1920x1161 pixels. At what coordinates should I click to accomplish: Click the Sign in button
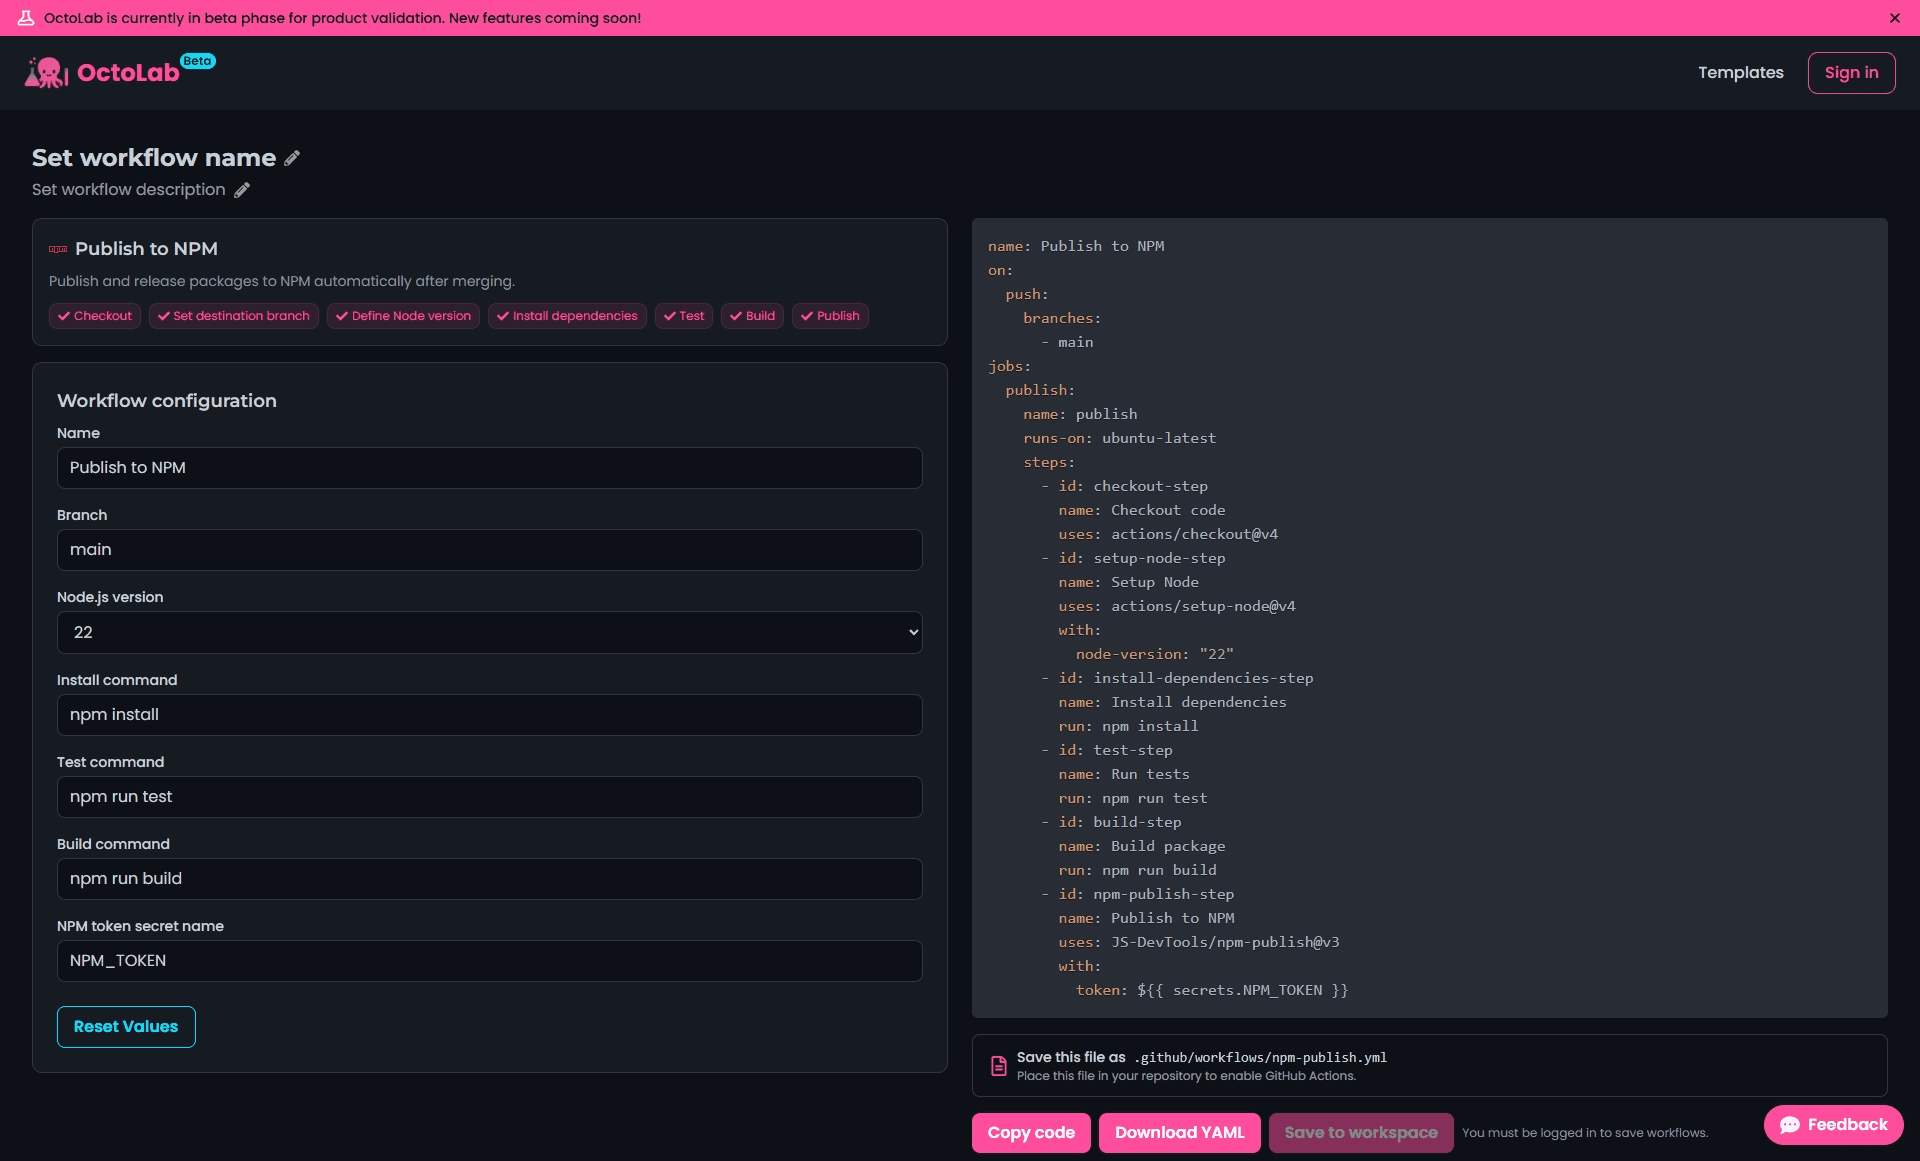tap(1852, 73)
